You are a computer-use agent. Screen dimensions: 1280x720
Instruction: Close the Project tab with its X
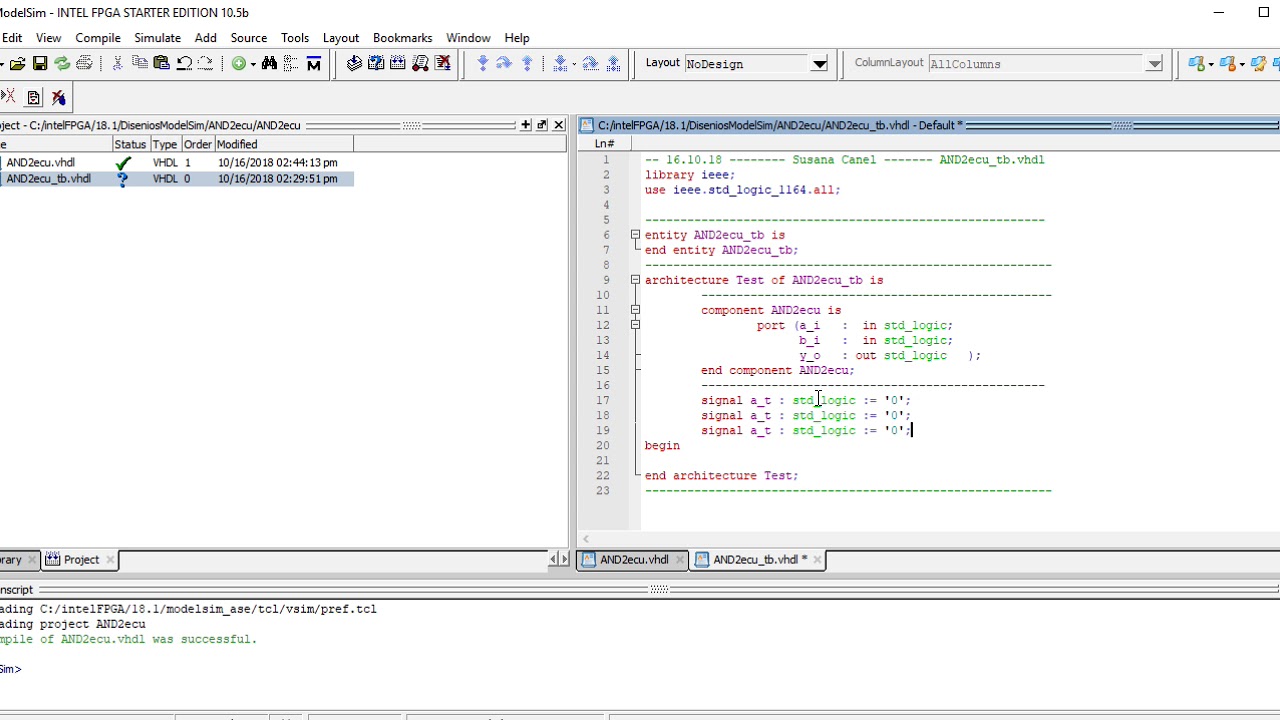click(110, 560)
